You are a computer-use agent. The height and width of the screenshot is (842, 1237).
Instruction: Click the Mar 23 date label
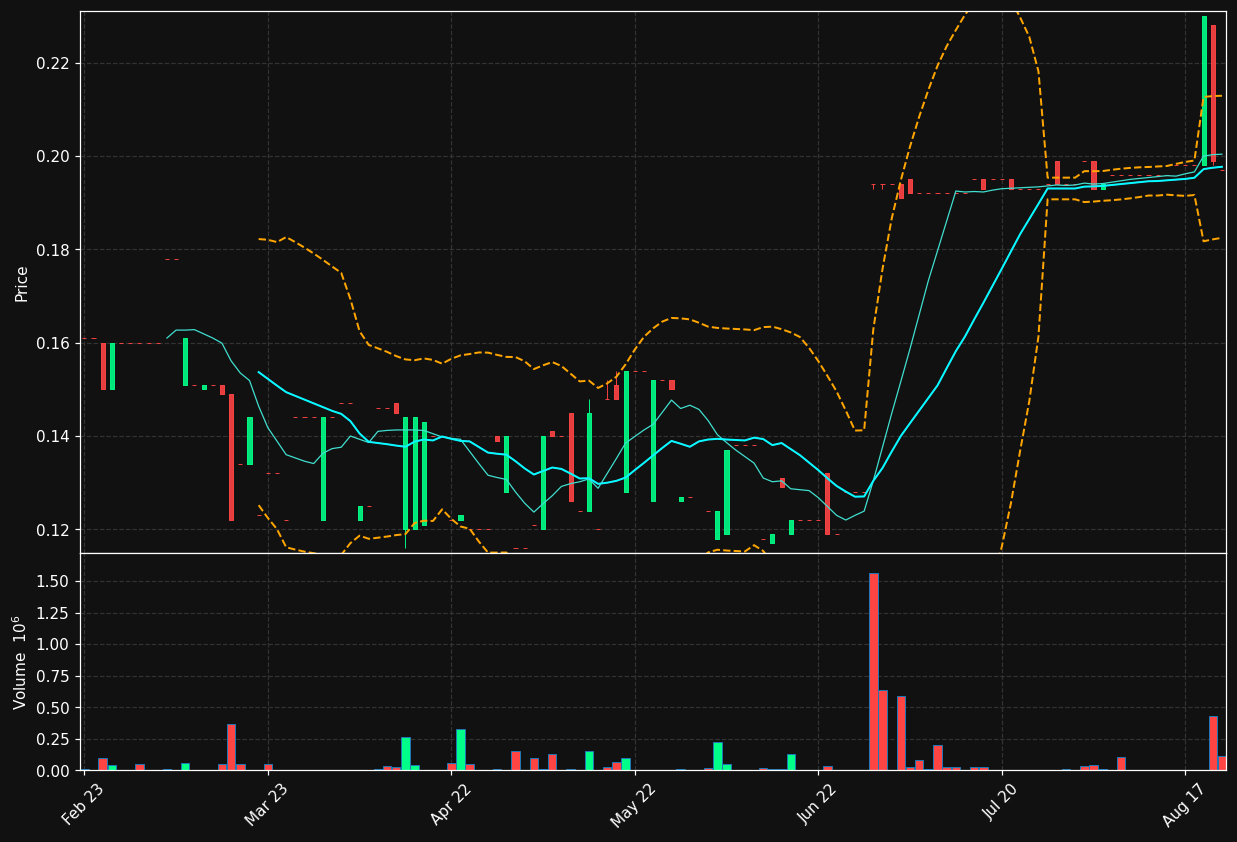tap(266, 804)
